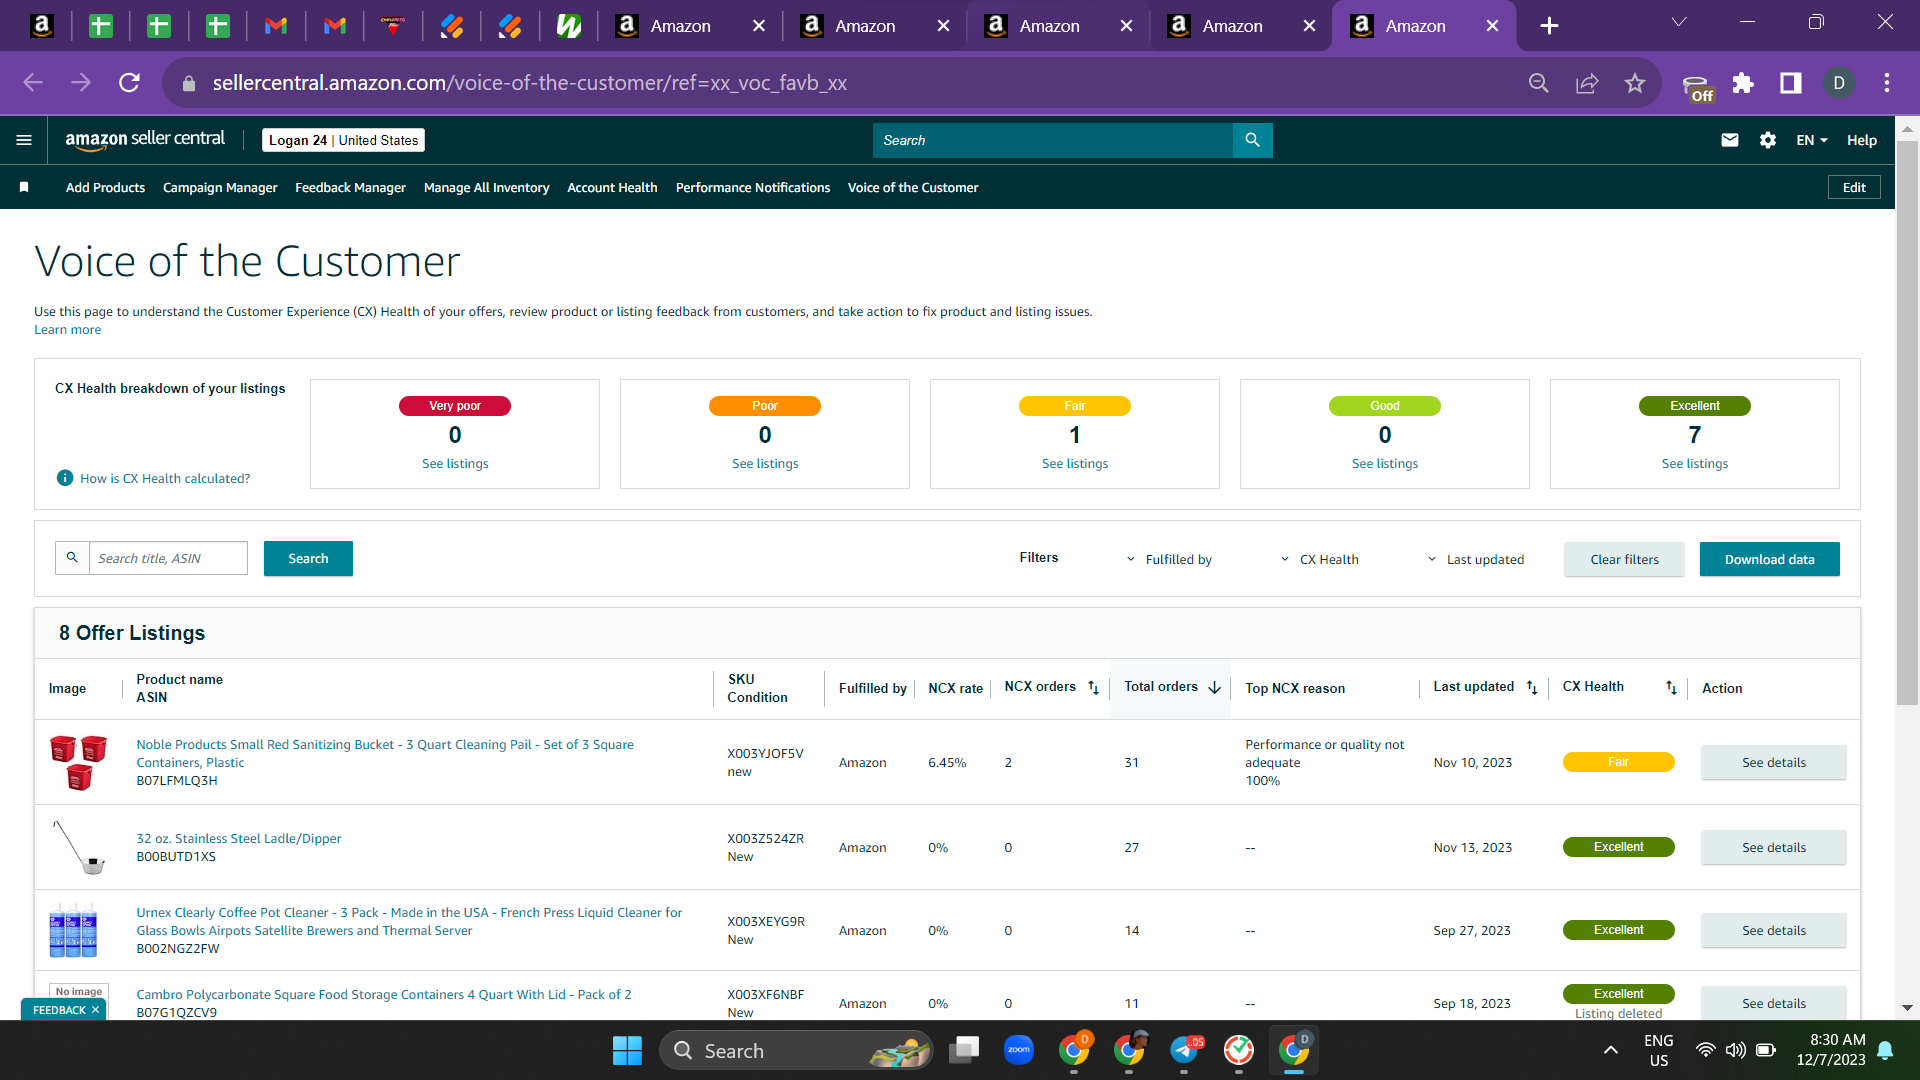See details for the Red Sanitizing Bucket
This screenshot has height=1080, width=1920.
1773,762
